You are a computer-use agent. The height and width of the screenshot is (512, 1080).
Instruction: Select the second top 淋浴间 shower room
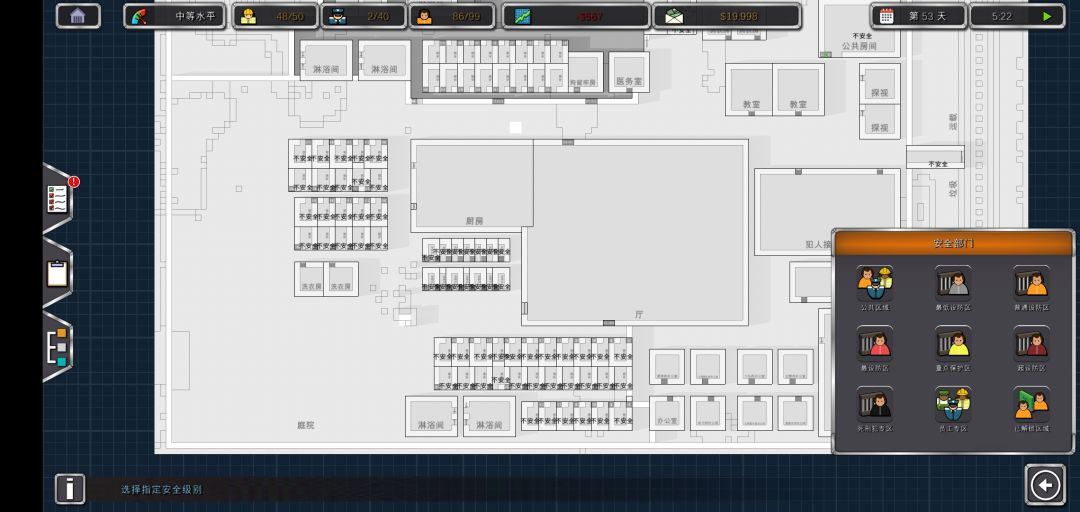pyautogui.click(x=384, y=60)
